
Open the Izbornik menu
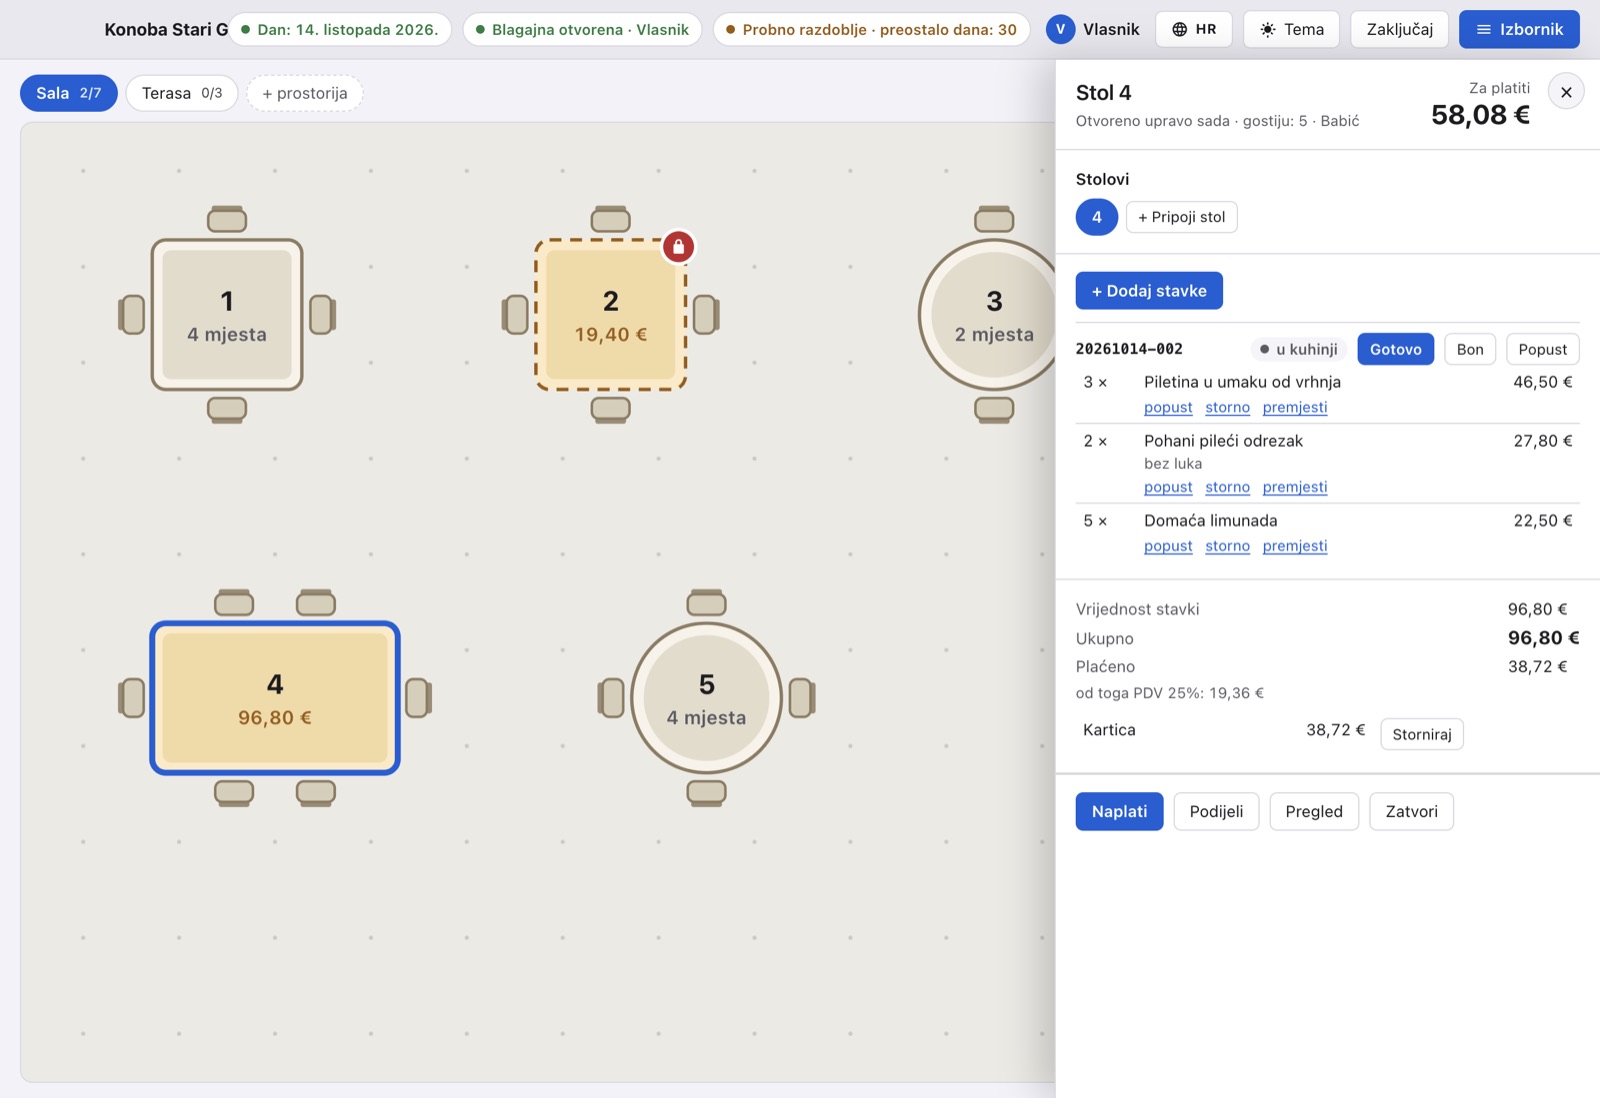(1519, 29)
